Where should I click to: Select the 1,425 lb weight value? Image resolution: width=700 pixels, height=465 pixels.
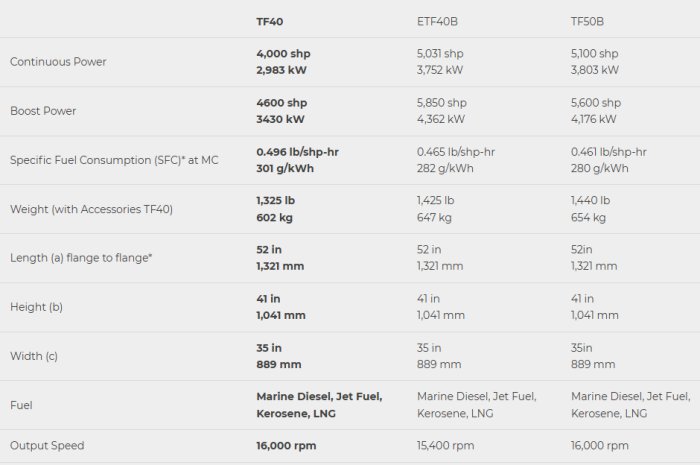(x=435, y=200)
